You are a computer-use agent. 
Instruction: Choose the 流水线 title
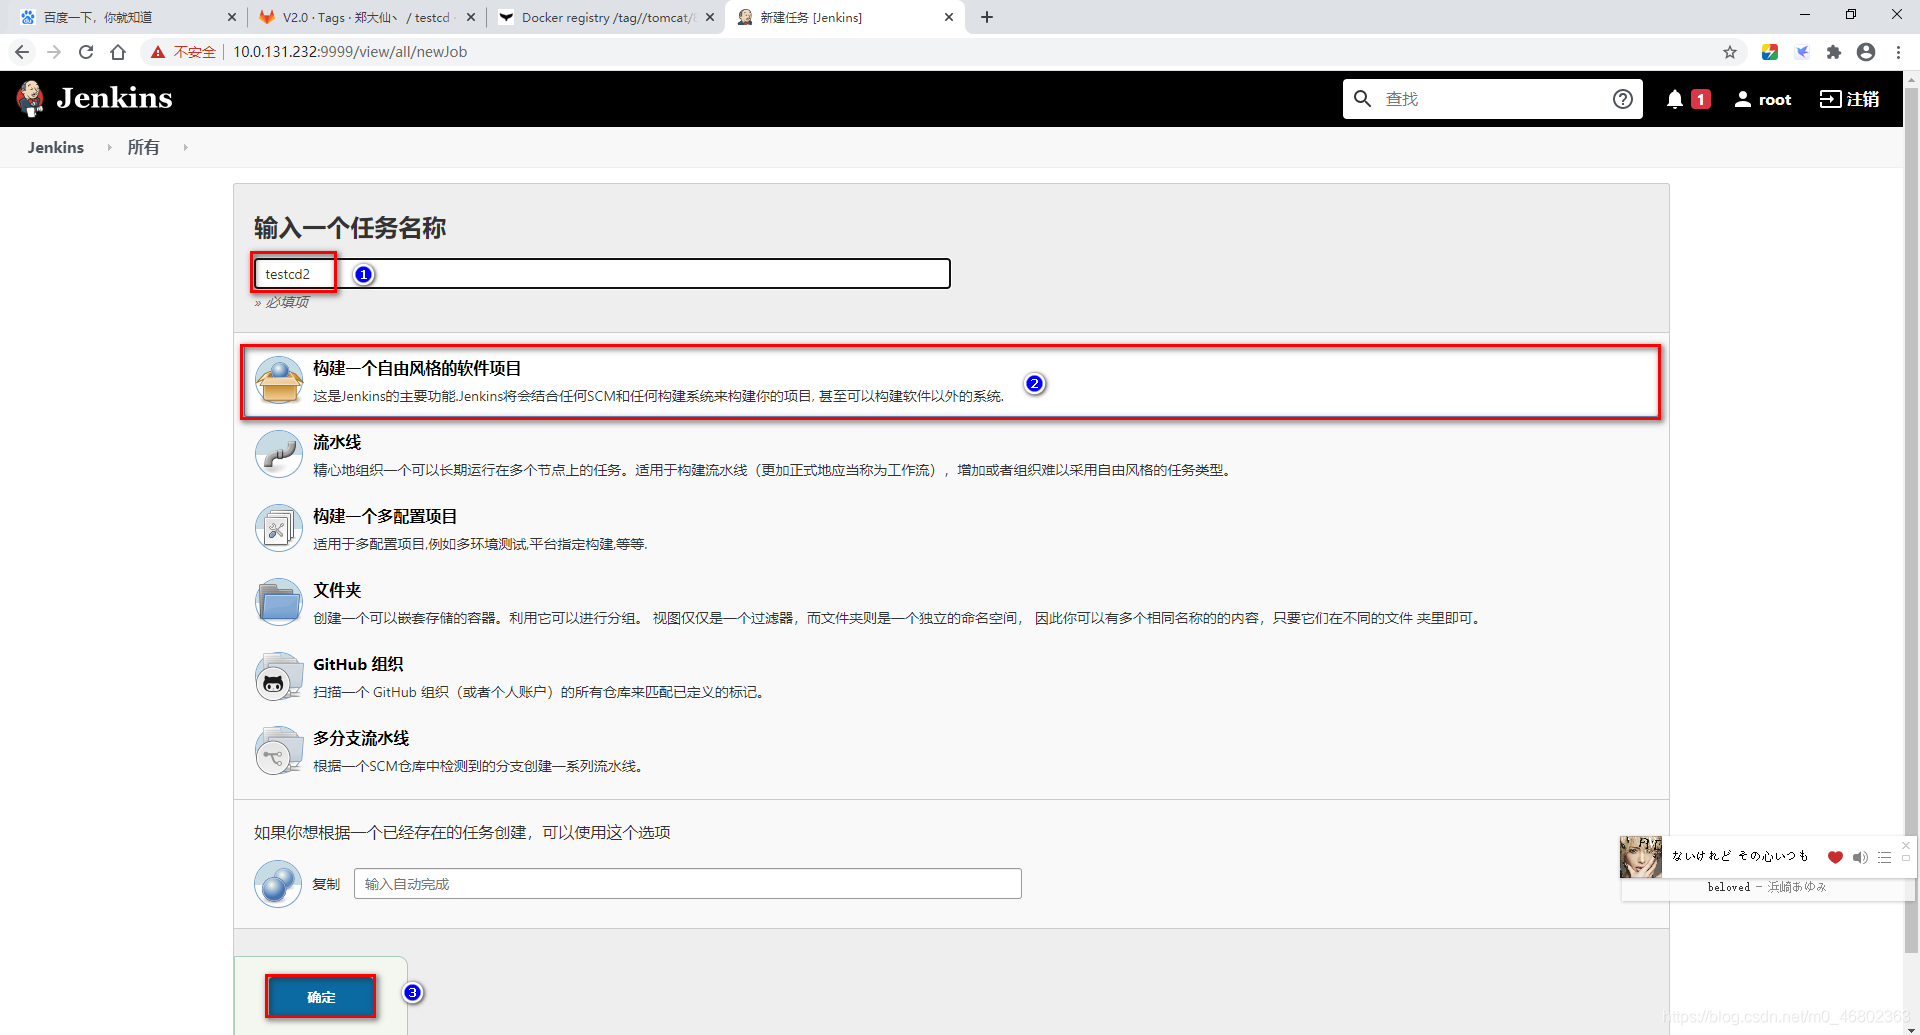tap(337, 442)
